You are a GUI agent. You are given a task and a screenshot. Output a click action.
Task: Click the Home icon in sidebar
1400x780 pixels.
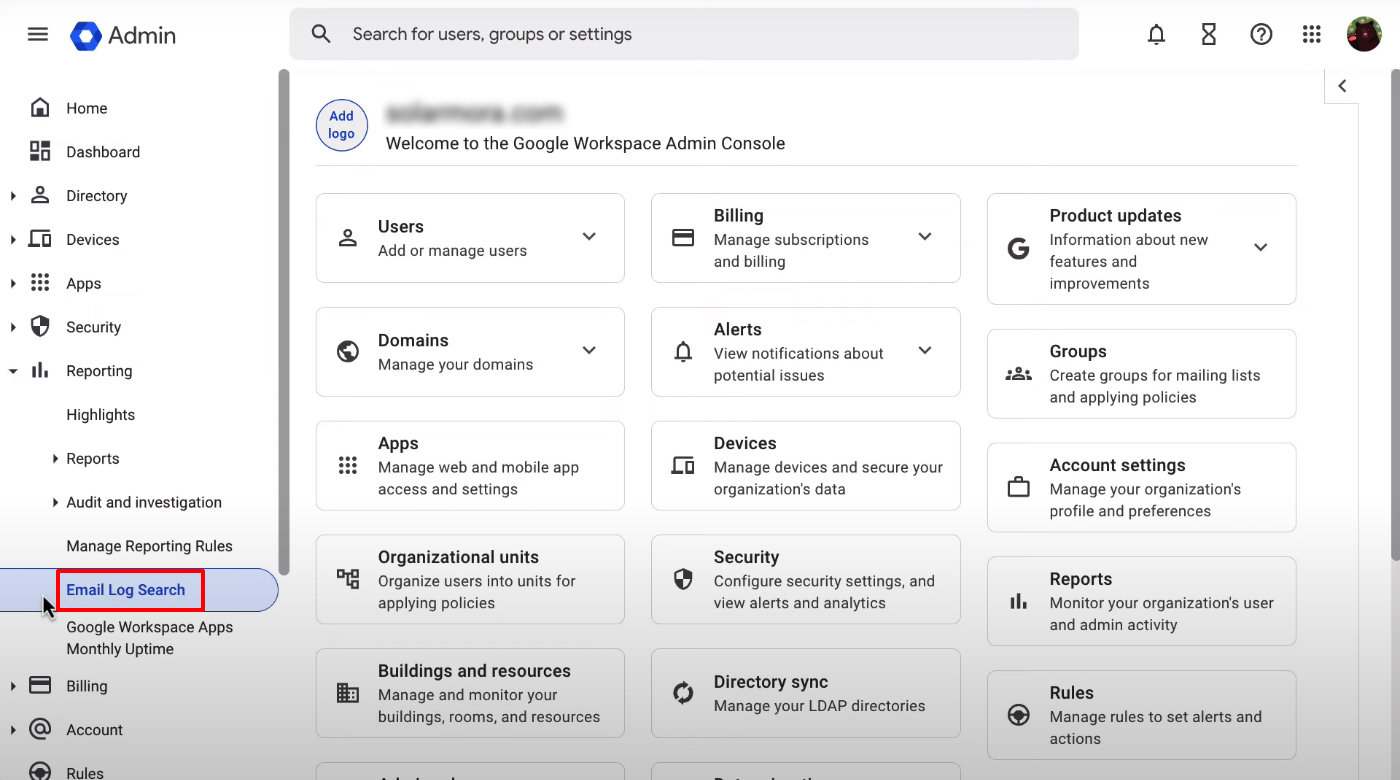coord(40,107)
